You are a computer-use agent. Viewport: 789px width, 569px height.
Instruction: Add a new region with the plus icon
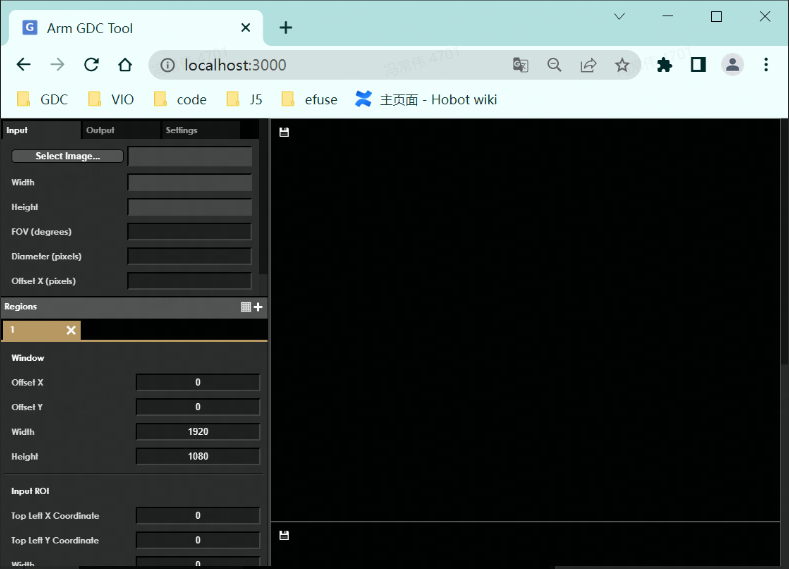[x=259, y=307]
